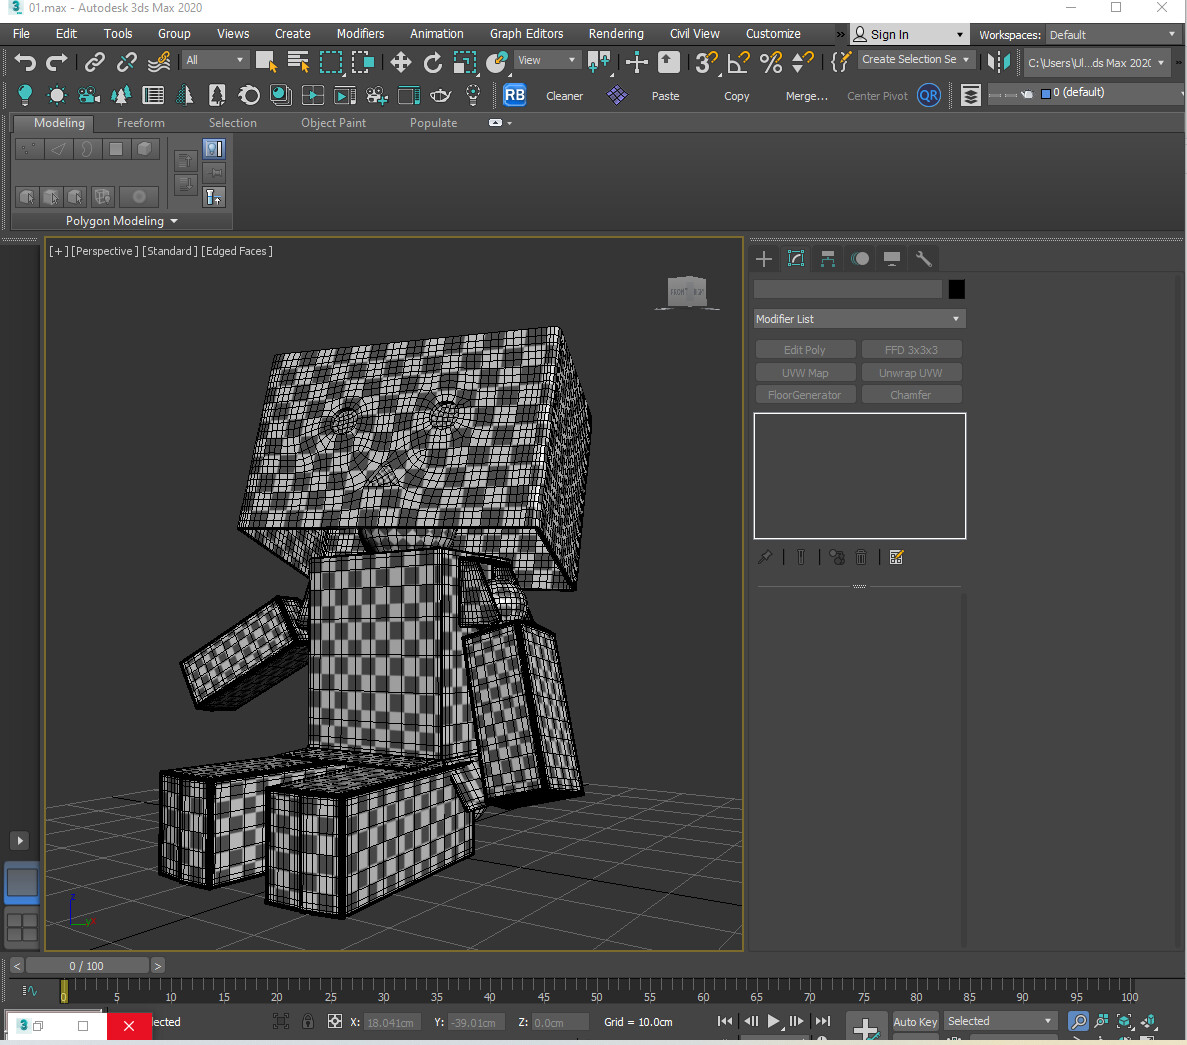The width and height of the screenshot is (1187, 1045).
Task: Open the Modifiers menu
Action: (x=360, y=34)
